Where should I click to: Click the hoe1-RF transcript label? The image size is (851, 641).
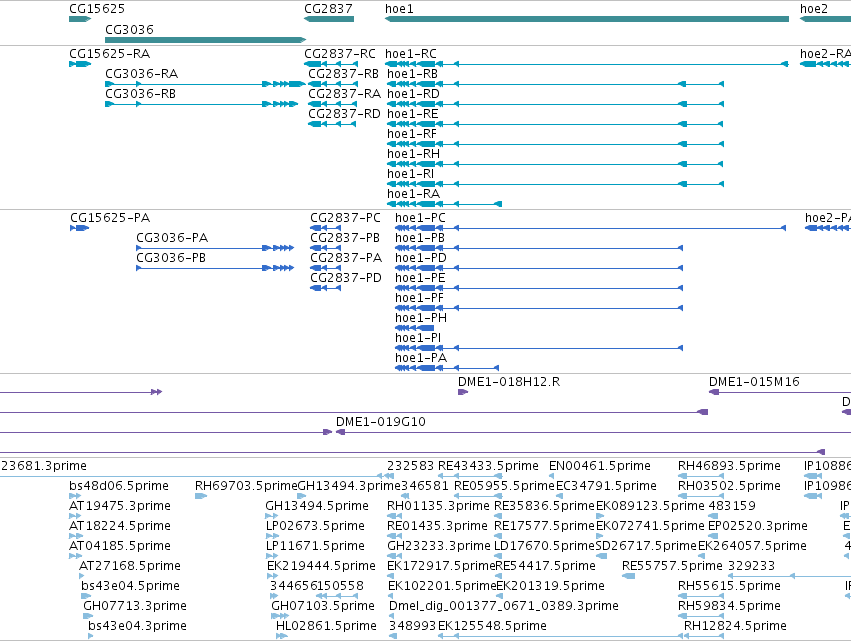(412, 134)
